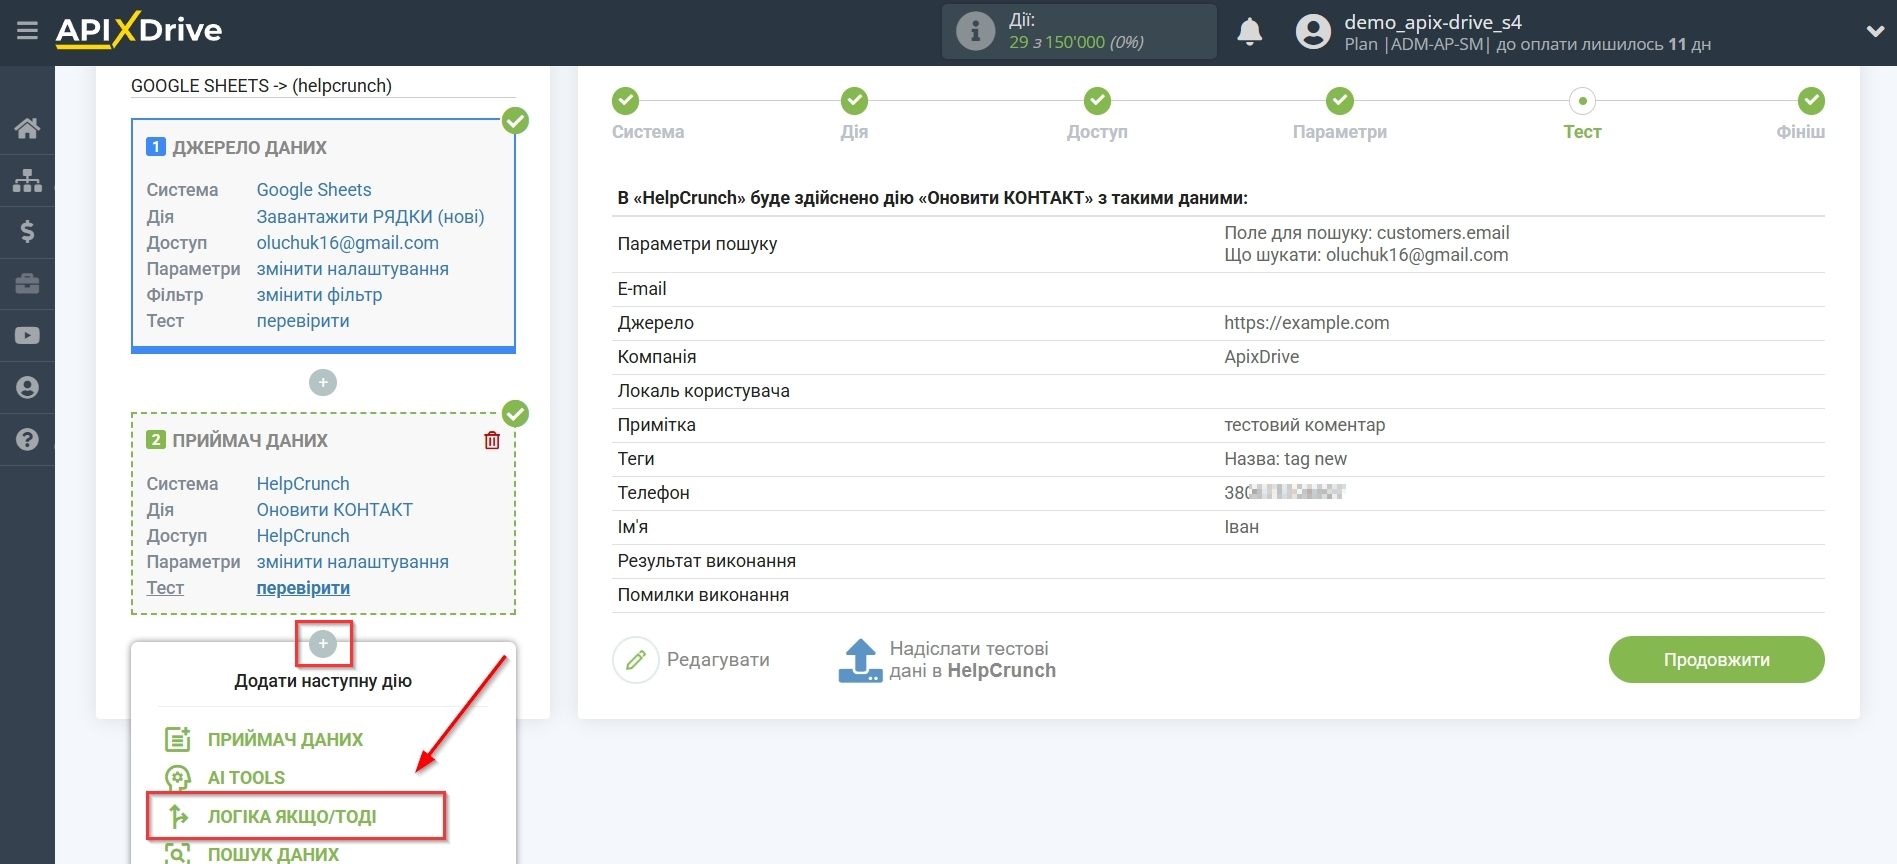Click Завантажити РЯДКИ (нові) link
1897x864 pixels.
coord(370,217)
